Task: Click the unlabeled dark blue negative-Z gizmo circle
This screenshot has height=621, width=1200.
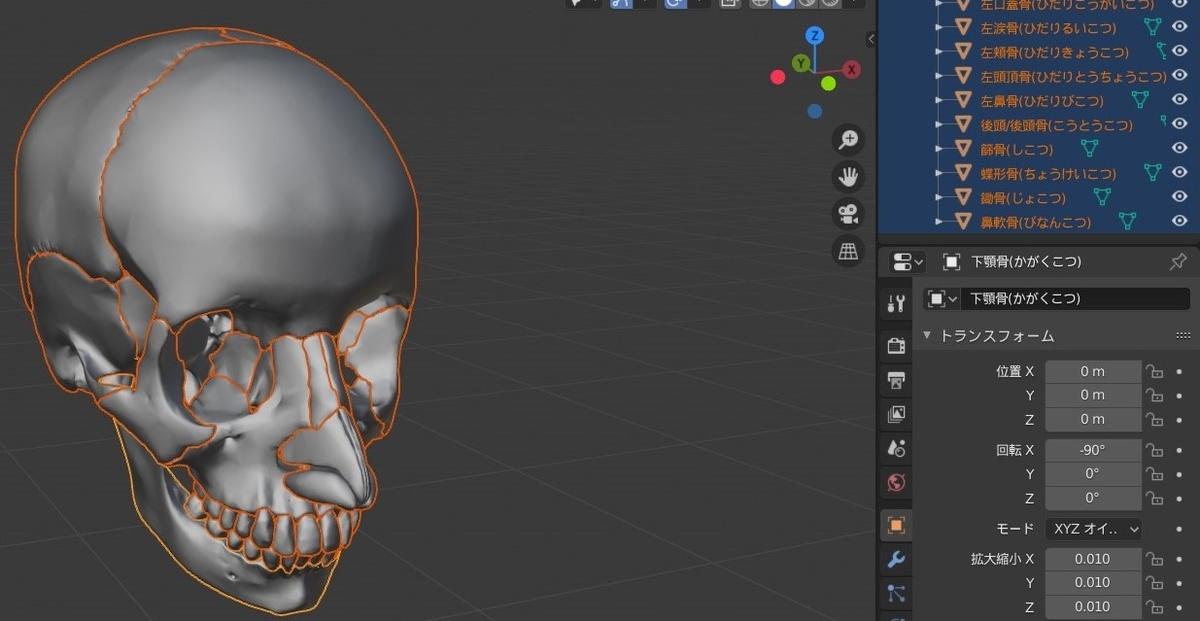Action: coord(815,111)
